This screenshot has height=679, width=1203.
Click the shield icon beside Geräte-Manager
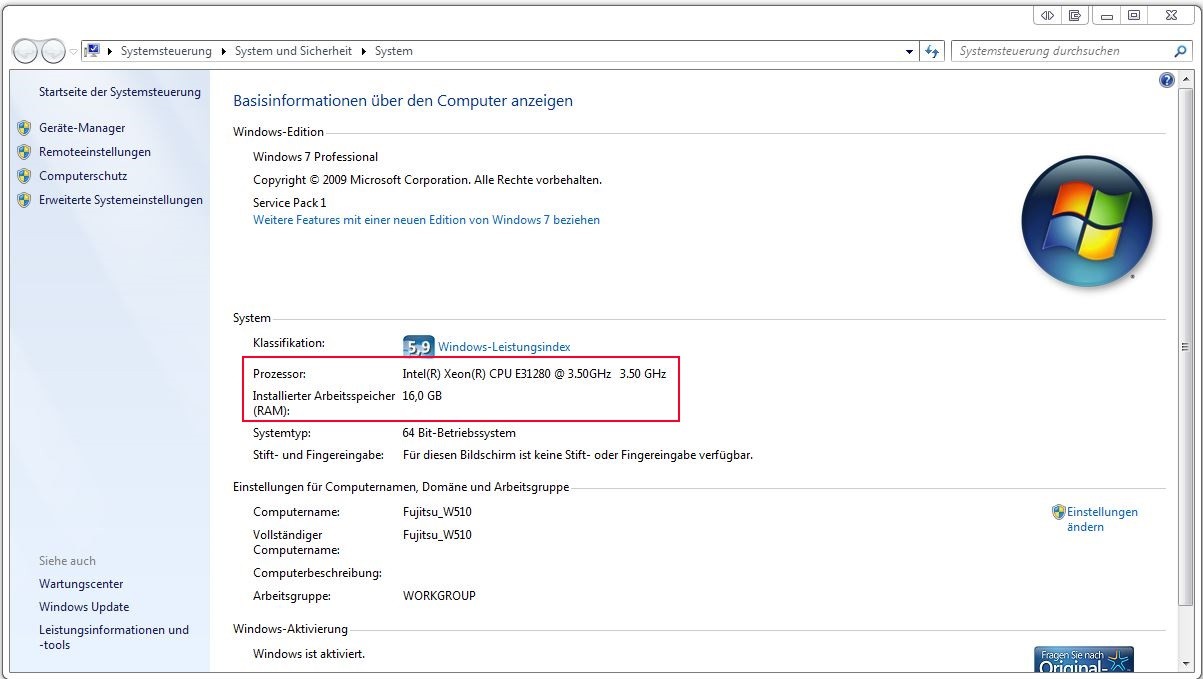pos(24,128)
